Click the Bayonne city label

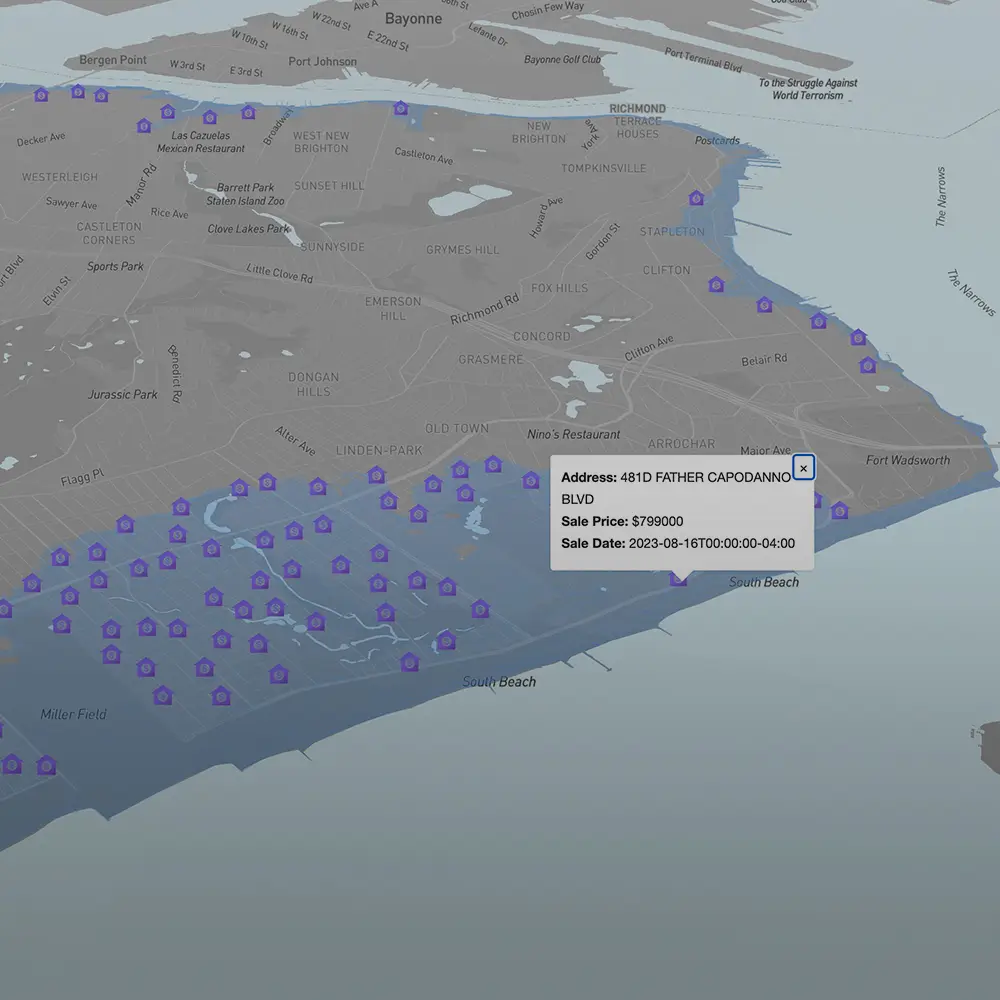coord(412,19)
